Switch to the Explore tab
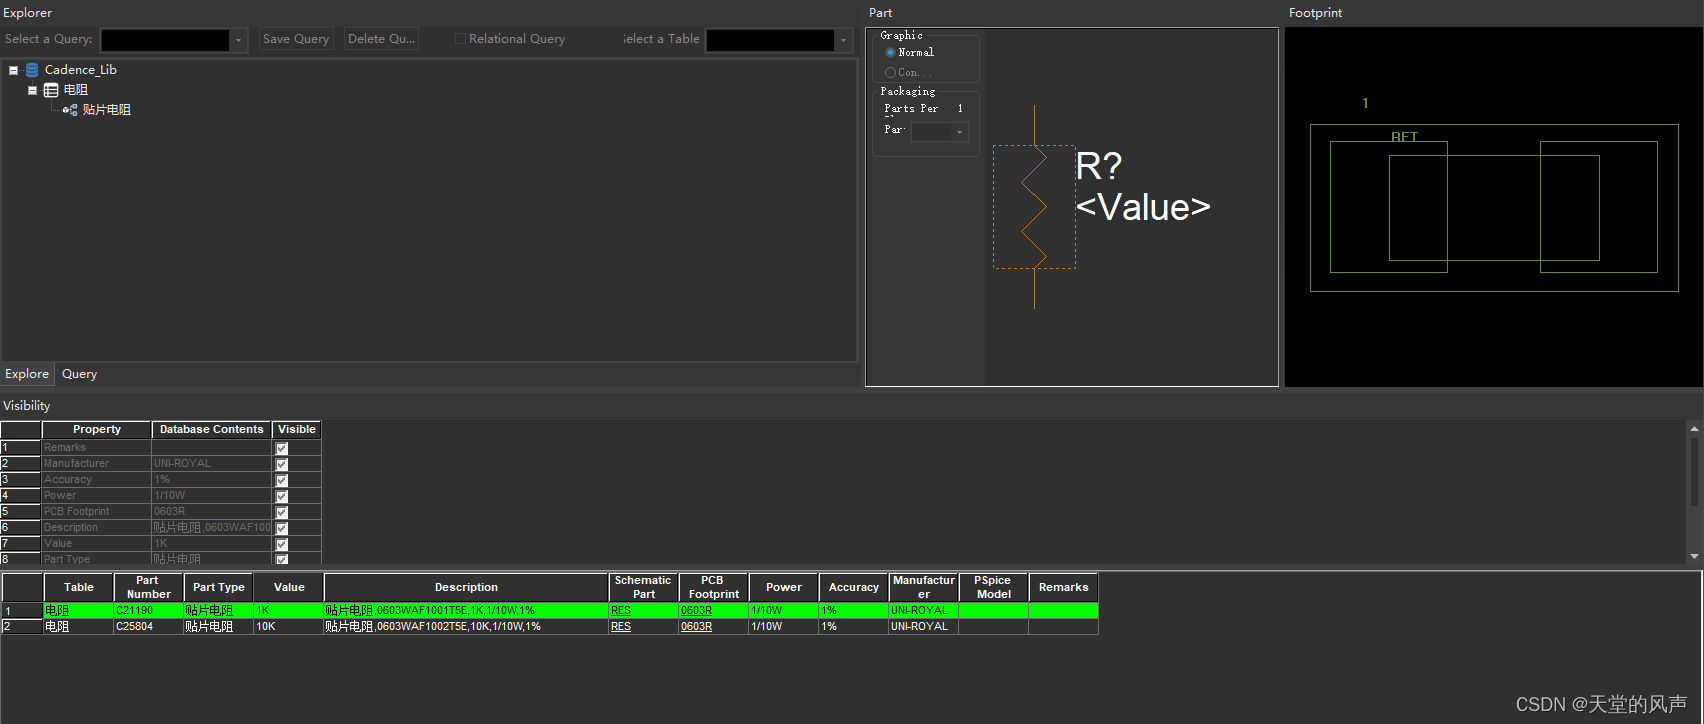Image resolution: width=1704 pixels, height=724 pixels. pyautogui.click(x=27, y=374)
